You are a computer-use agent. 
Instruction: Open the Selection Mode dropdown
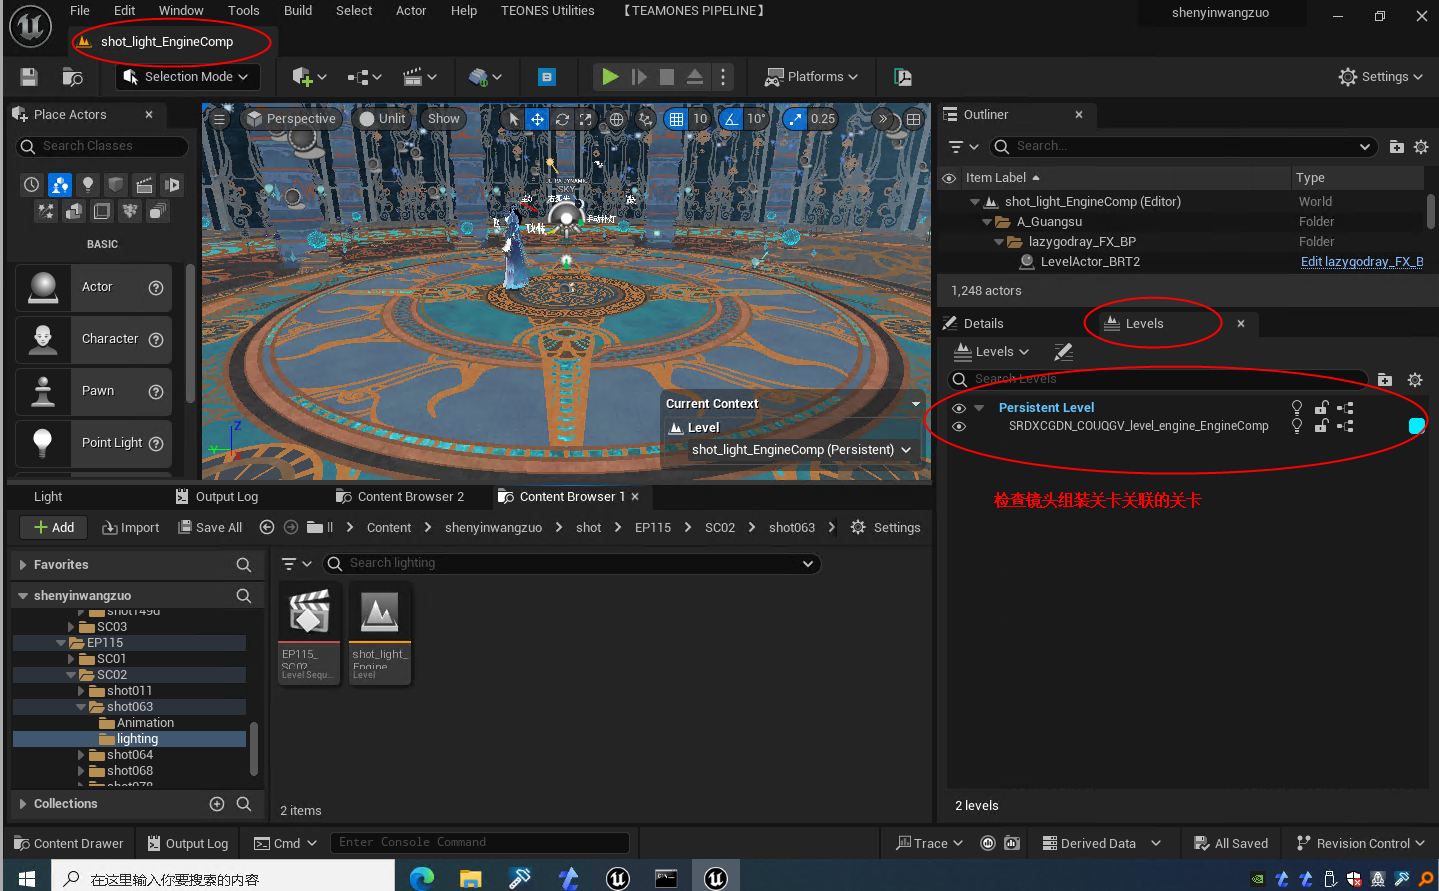coord(187,77)
